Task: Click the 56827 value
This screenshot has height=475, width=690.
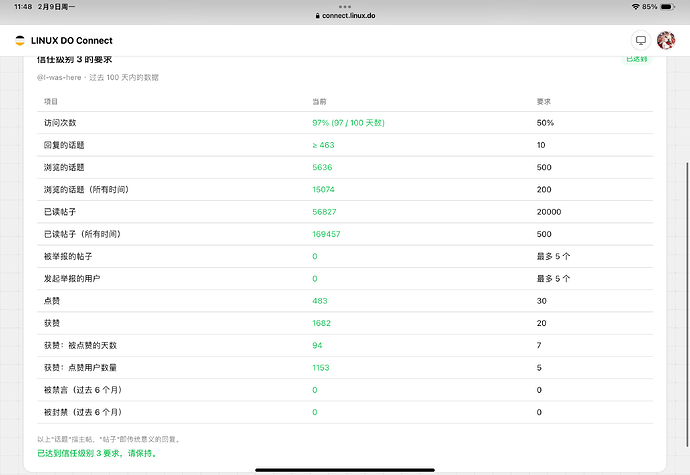Action: tap(324, 212)
